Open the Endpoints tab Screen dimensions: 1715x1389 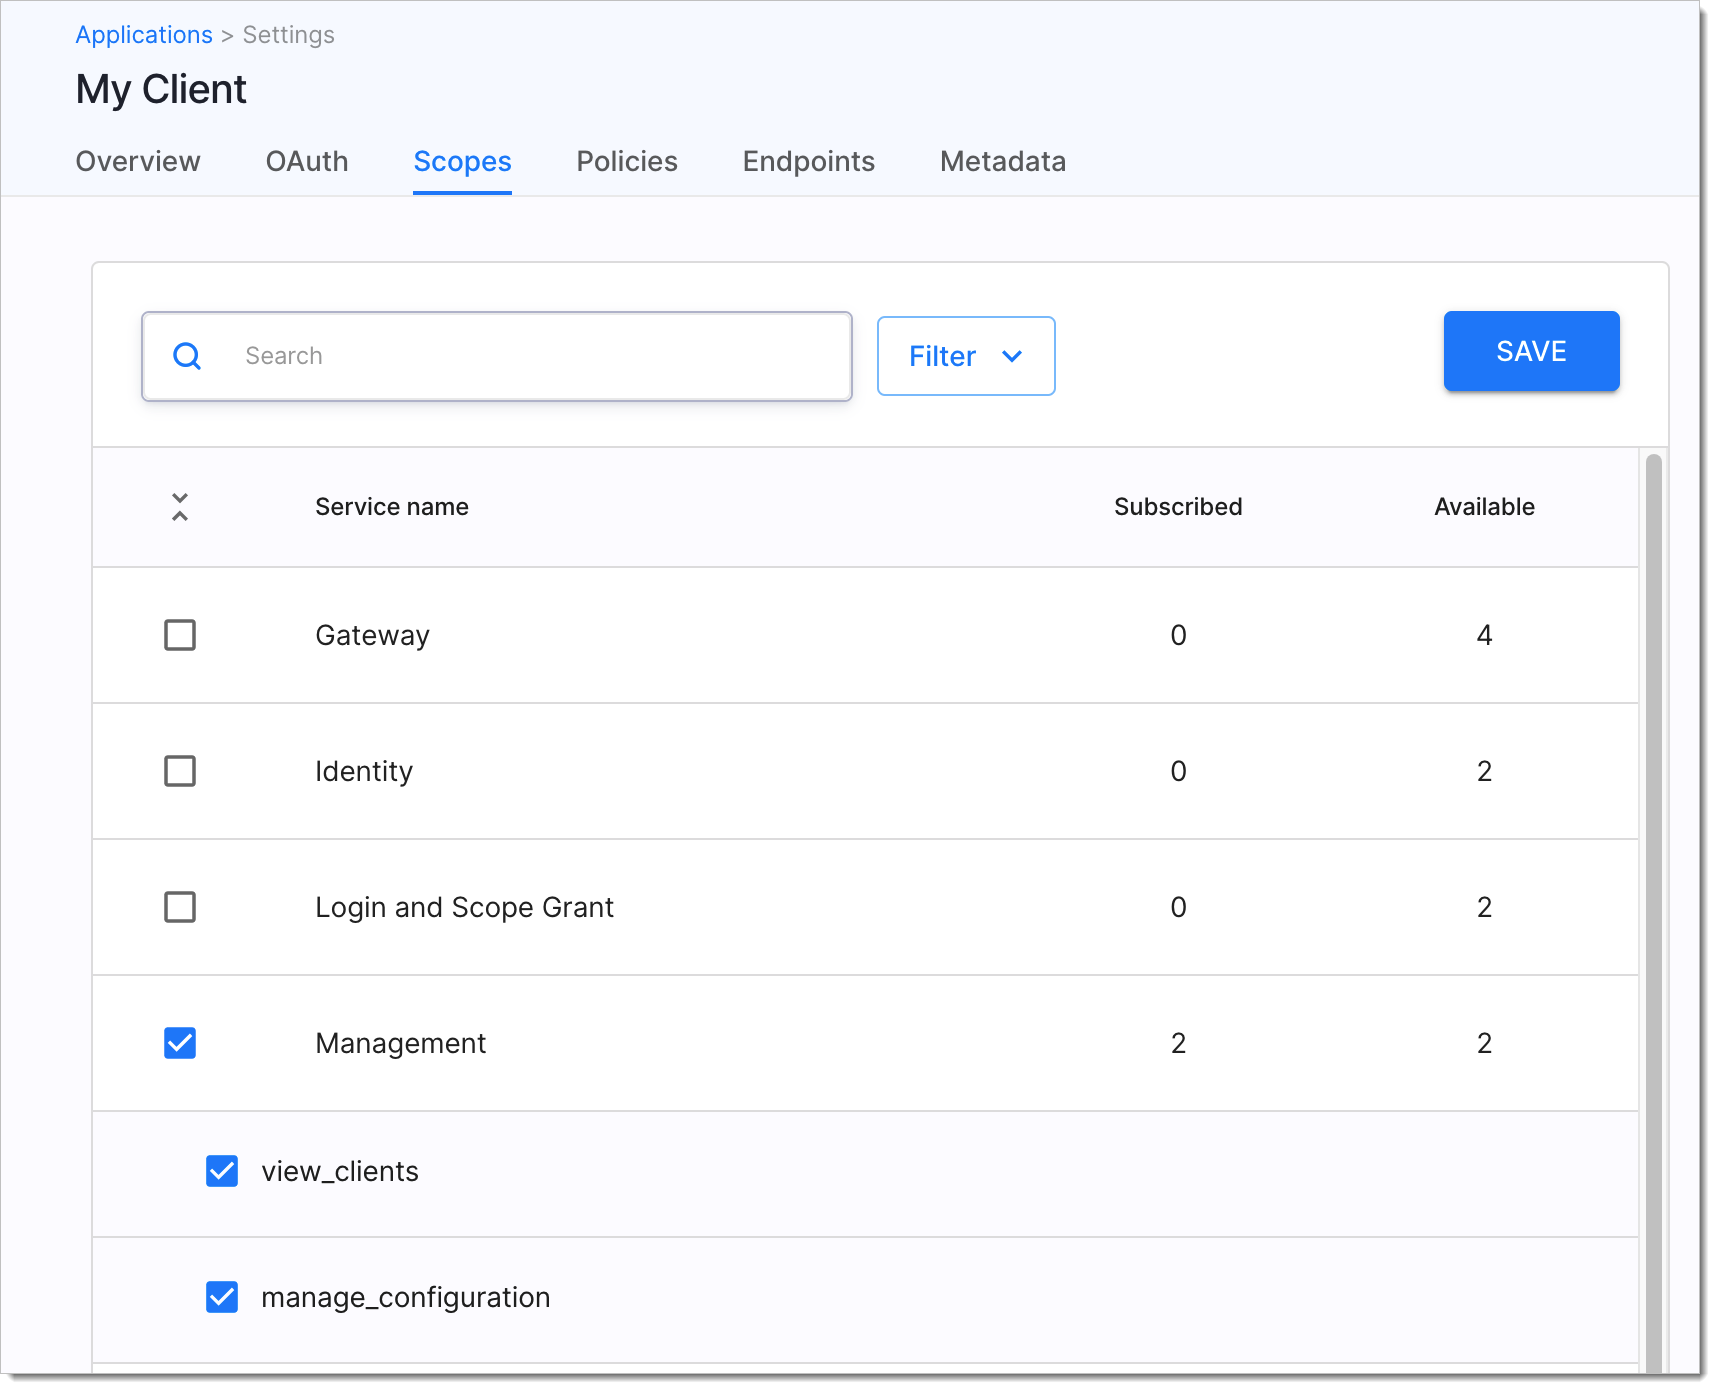coord(809,161)
